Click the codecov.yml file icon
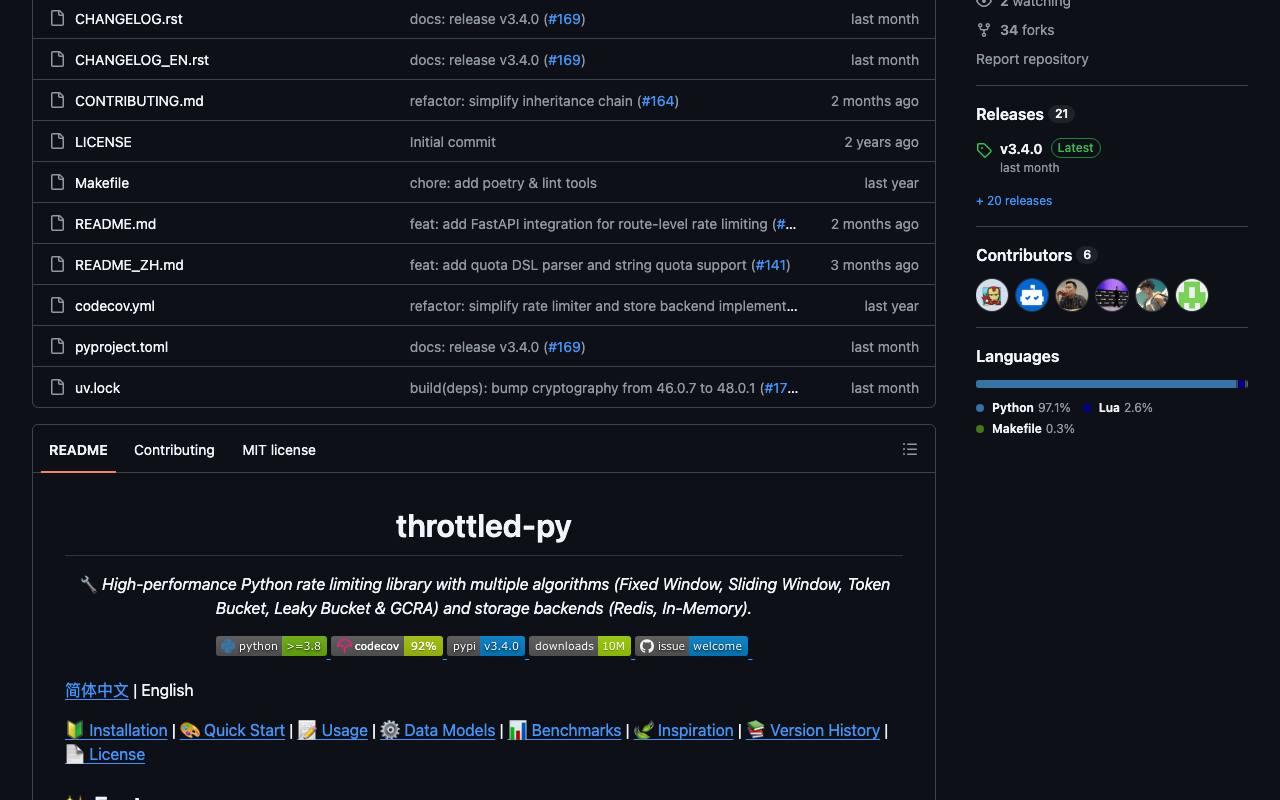The height and width of the screenshot is (800, 1280). 58,306
